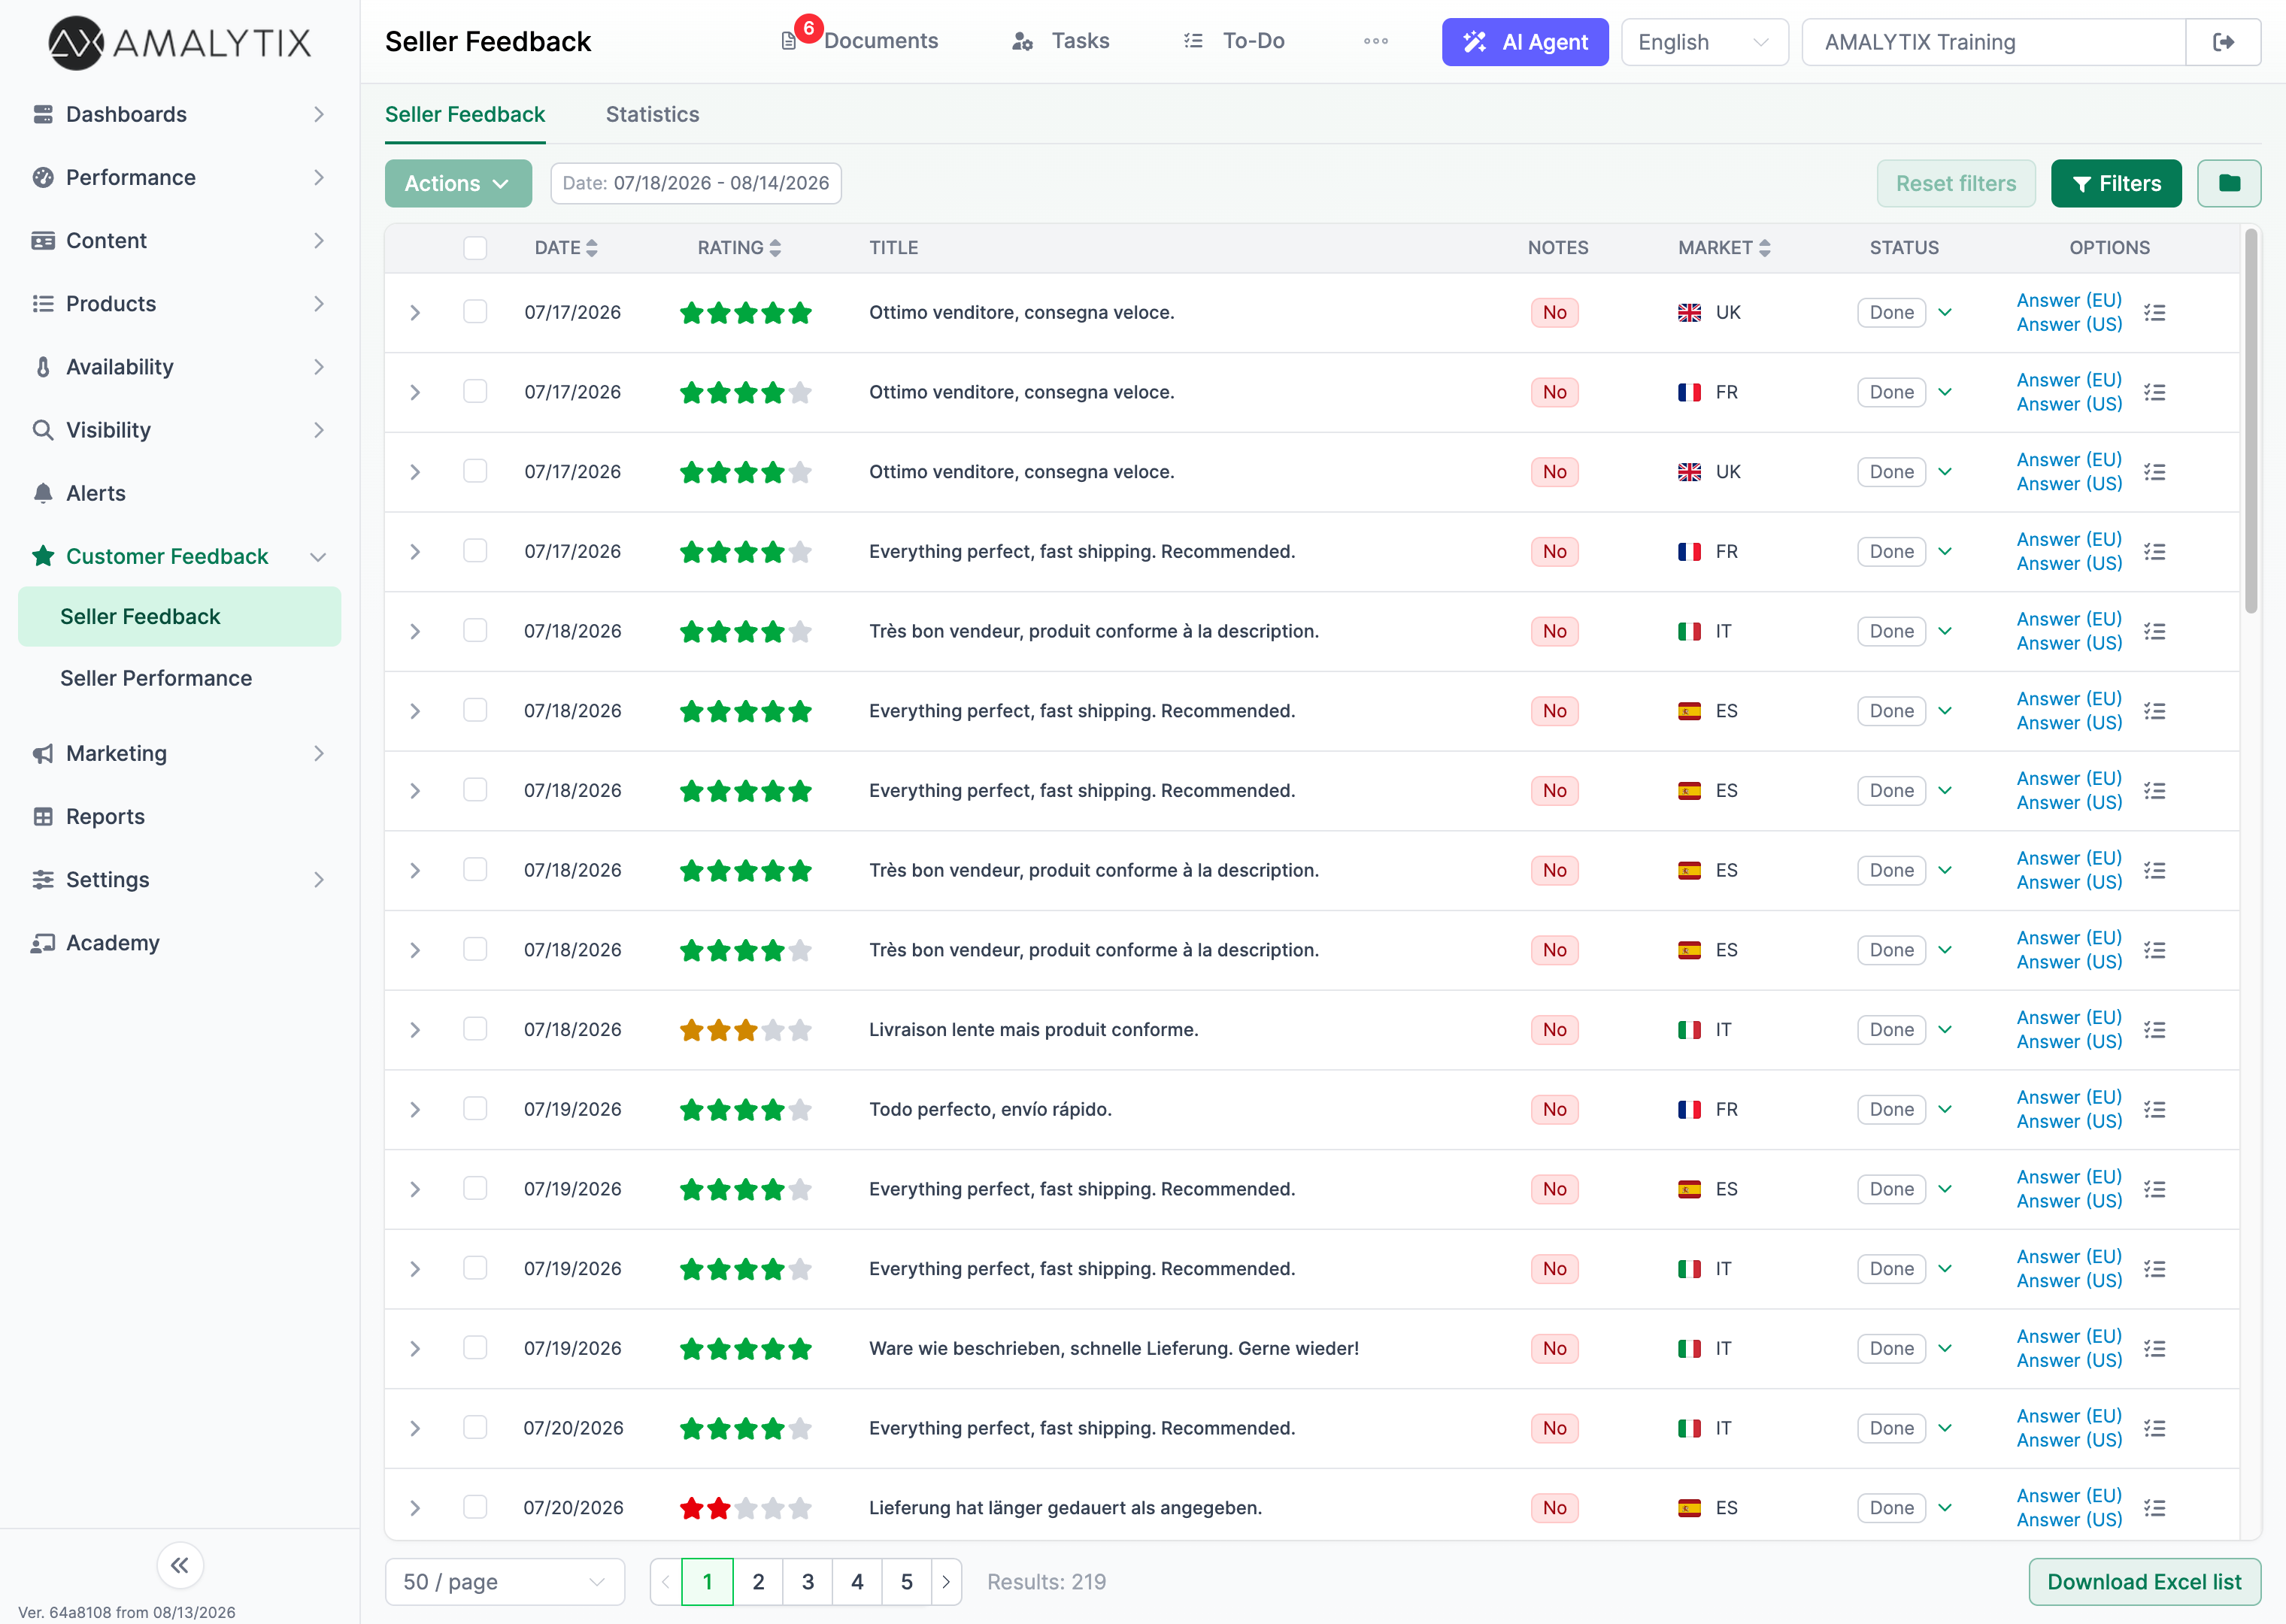This screenshot has height=1624, width=2286.
Task: Click the Marketing megaphone icon
Action: click(x=43, y=753)
